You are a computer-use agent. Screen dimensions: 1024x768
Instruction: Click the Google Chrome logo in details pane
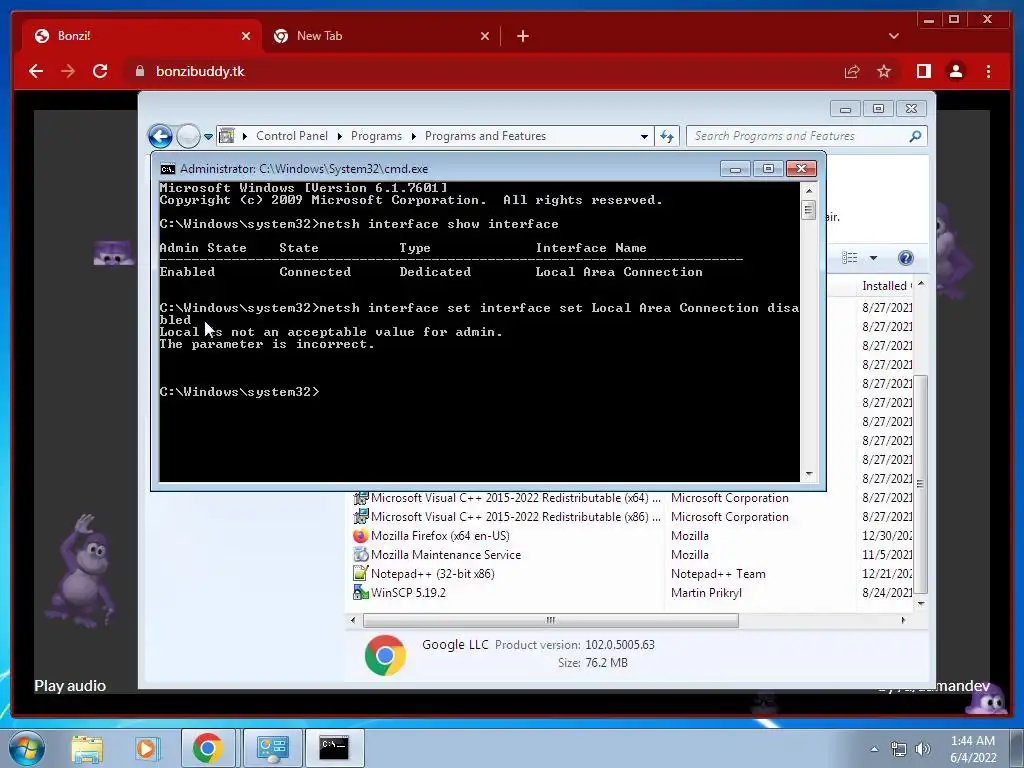tap(385, 655)
